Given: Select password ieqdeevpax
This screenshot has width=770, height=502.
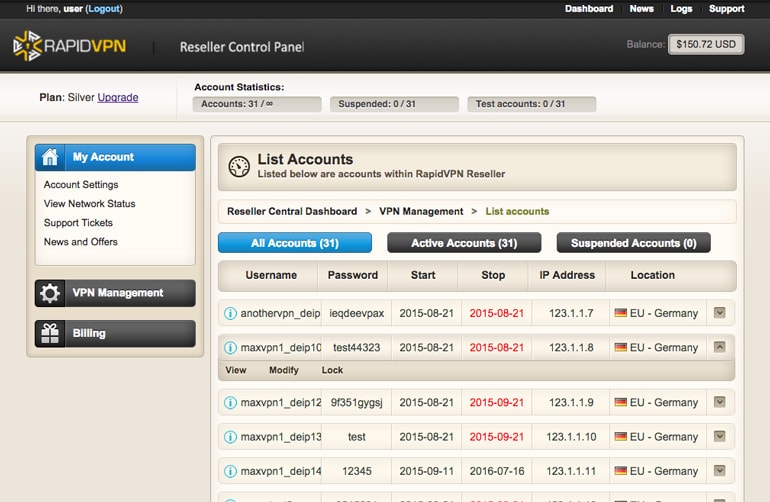Looking at the screenshot, I should tap(357, 313).
